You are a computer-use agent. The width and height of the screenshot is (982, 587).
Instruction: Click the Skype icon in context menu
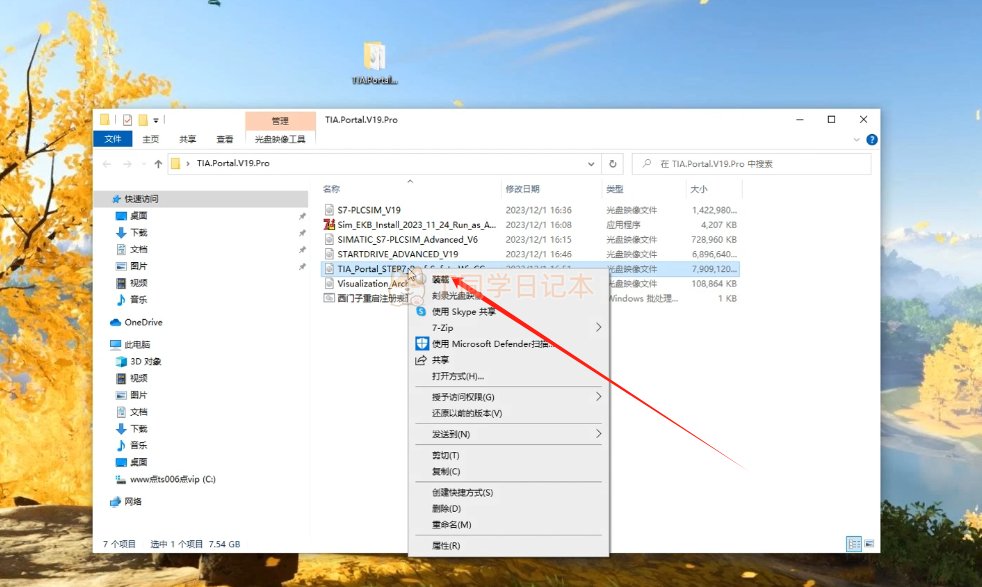pyautogui.click(x=421, y=311)
